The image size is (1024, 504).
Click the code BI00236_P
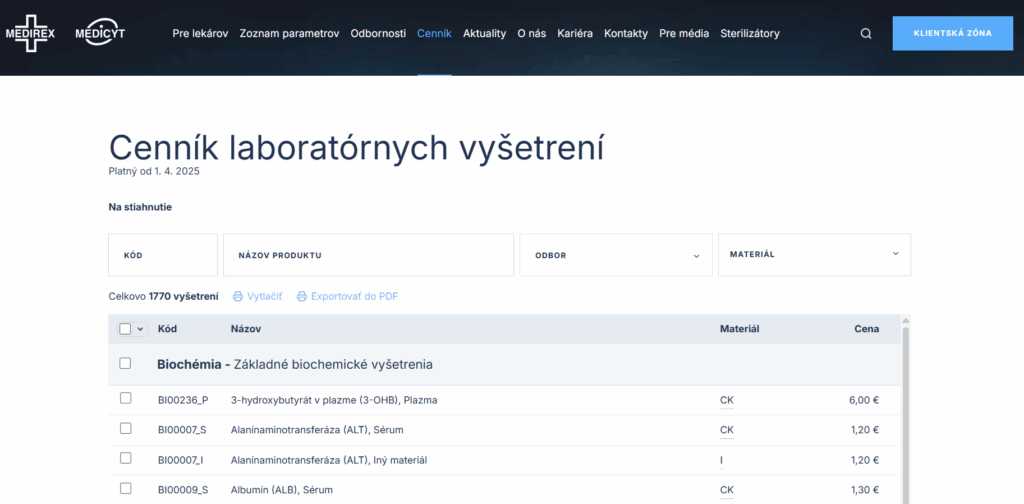point(183,400)
